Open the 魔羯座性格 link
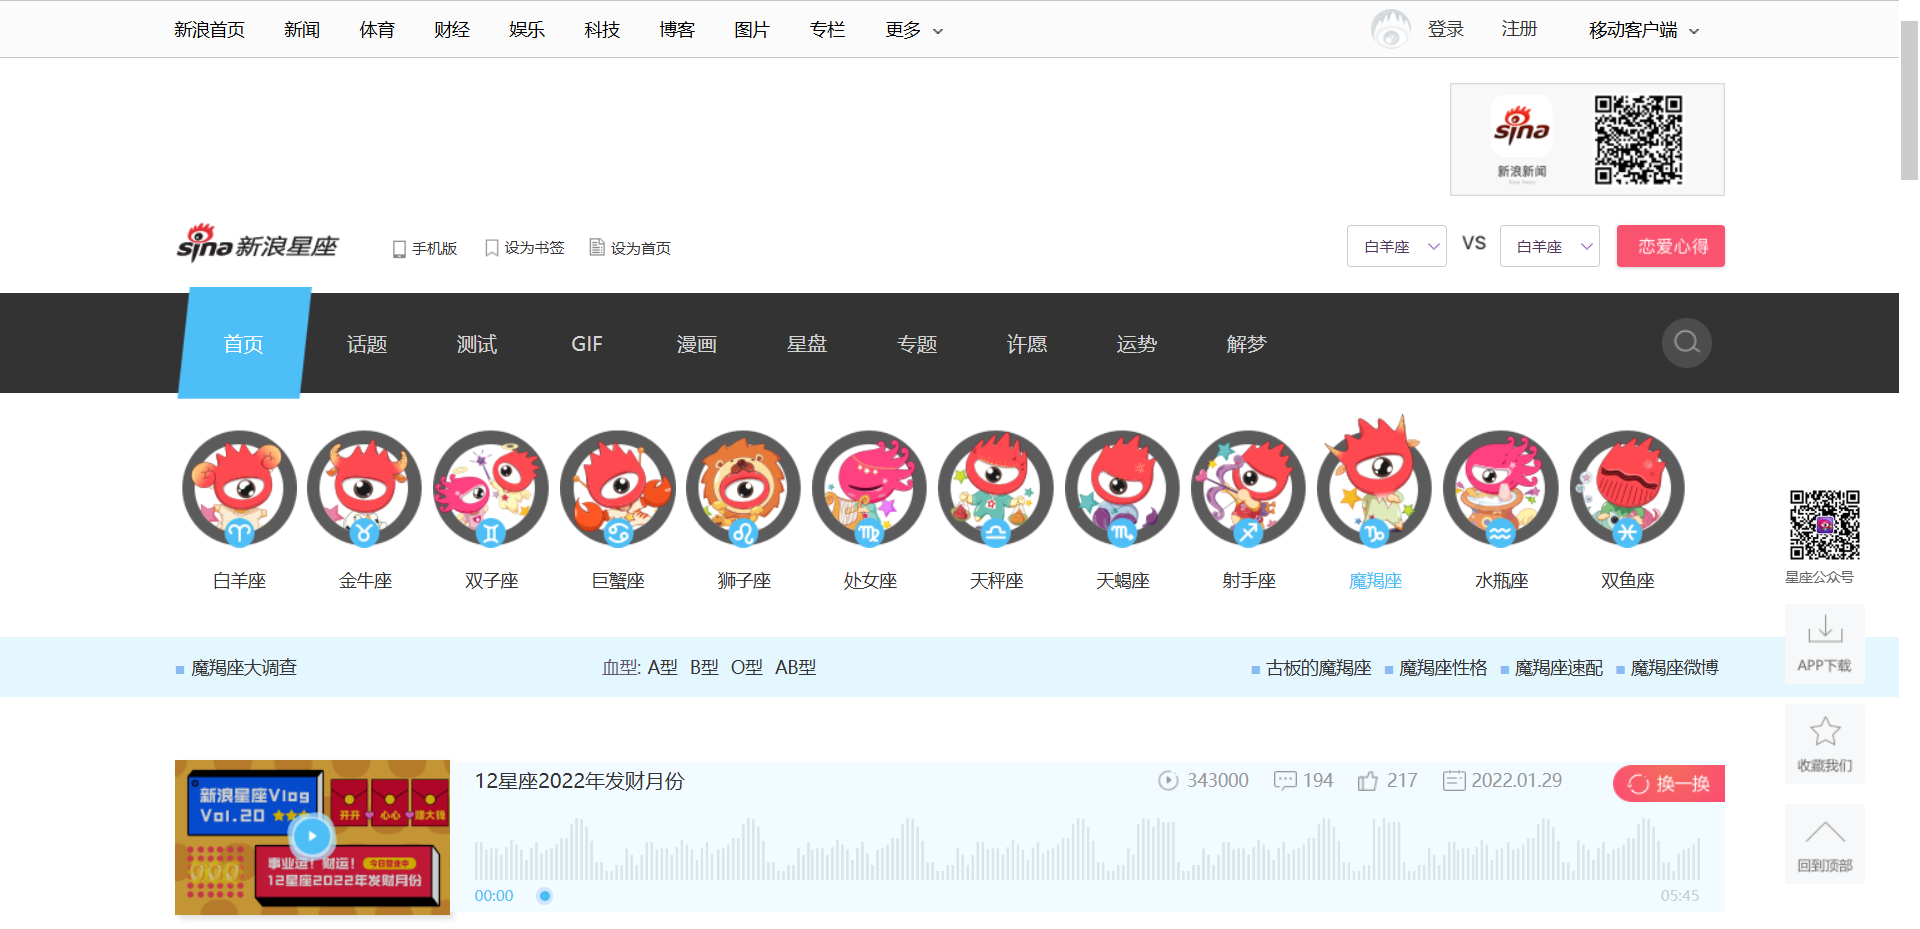Viewport: 1920px width, 929px height. click(1443, 667)
